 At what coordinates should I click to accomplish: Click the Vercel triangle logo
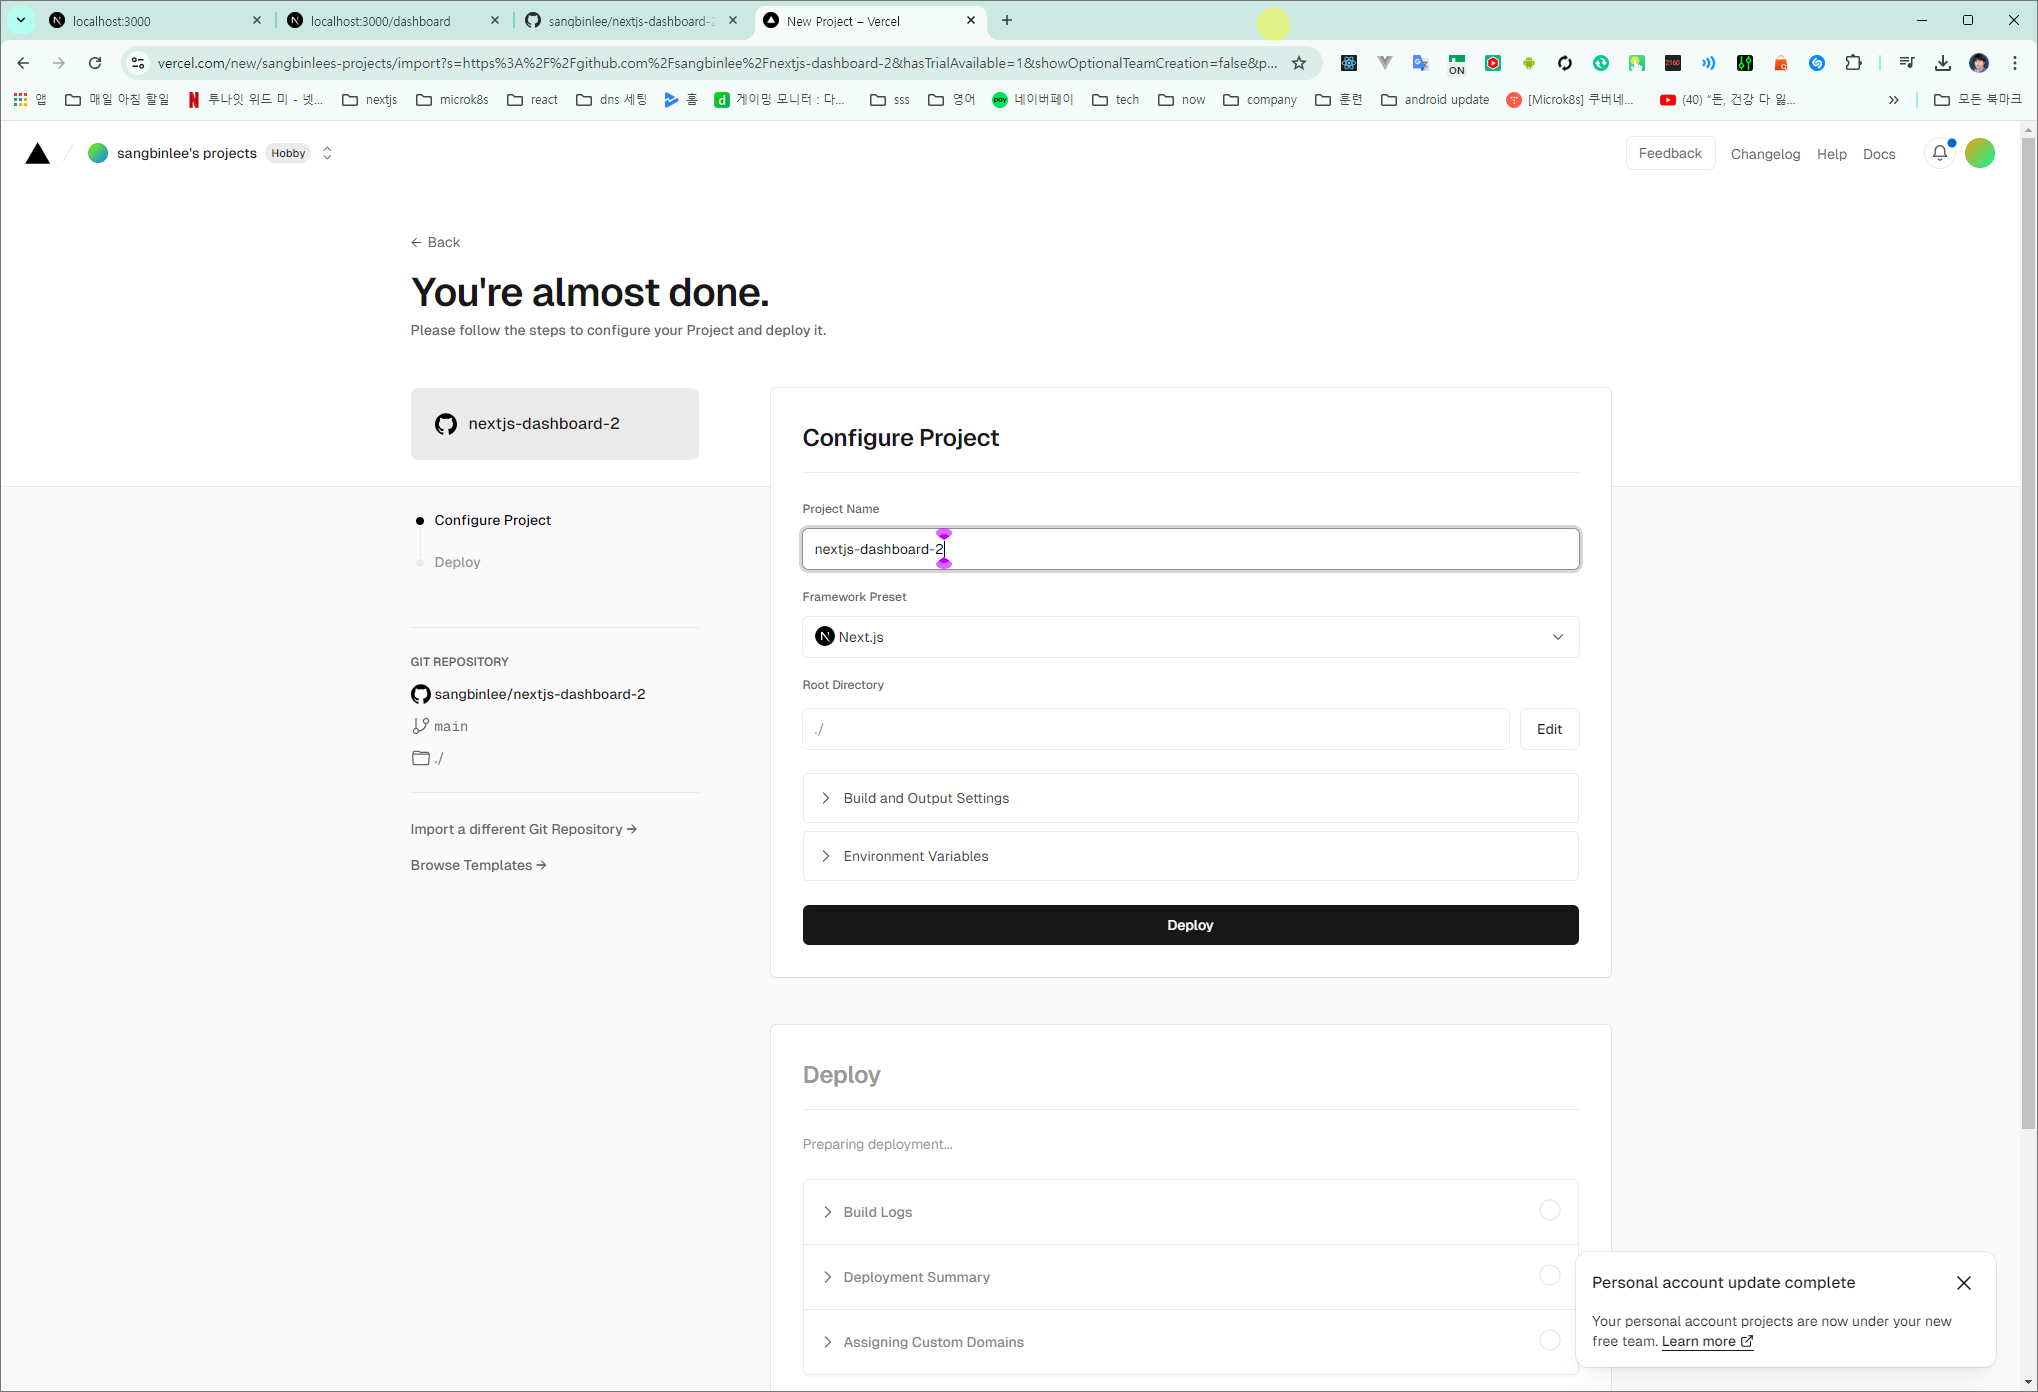tap(37, 153)
